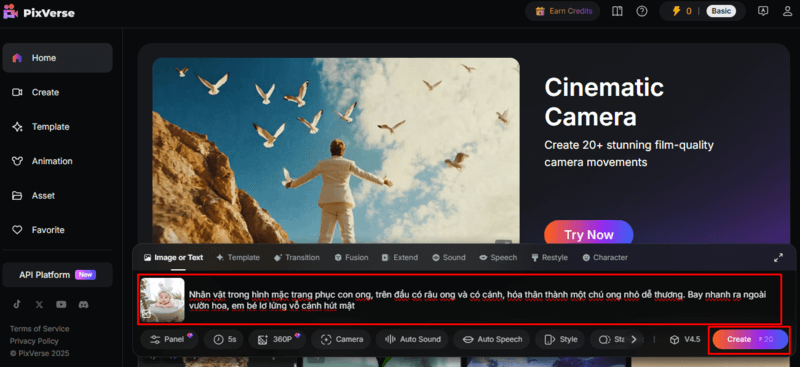The width and height of the screenshot is (800, 367).
Task: Open the Home sidebar item
Action: coord(58,58)
